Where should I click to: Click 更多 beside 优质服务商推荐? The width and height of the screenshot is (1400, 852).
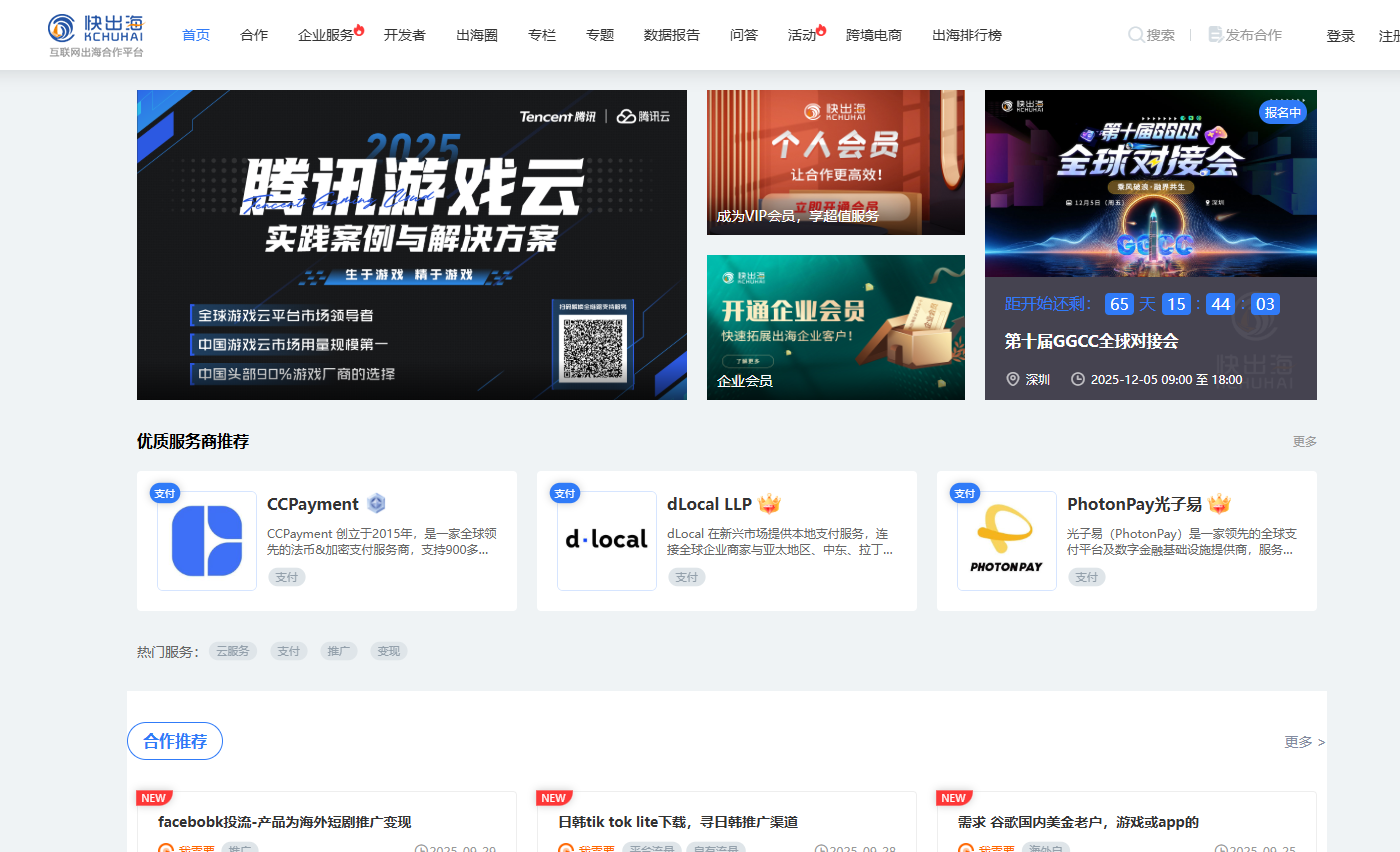tap(1304, 441)
